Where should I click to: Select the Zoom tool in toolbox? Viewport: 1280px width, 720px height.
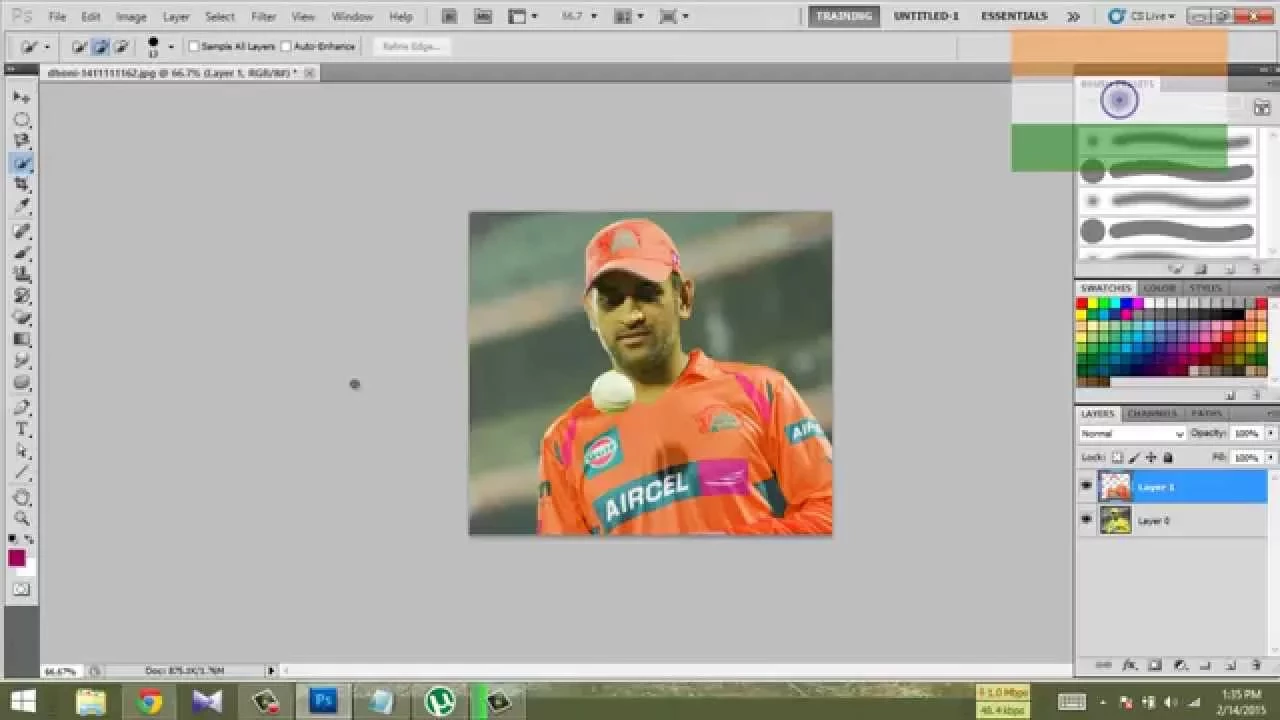point(21,518)
